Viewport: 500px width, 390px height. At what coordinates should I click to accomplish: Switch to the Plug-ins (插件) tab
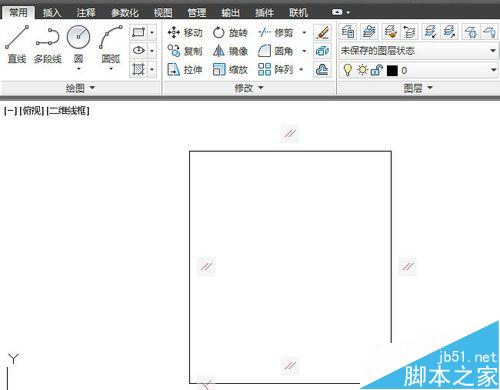264,13
